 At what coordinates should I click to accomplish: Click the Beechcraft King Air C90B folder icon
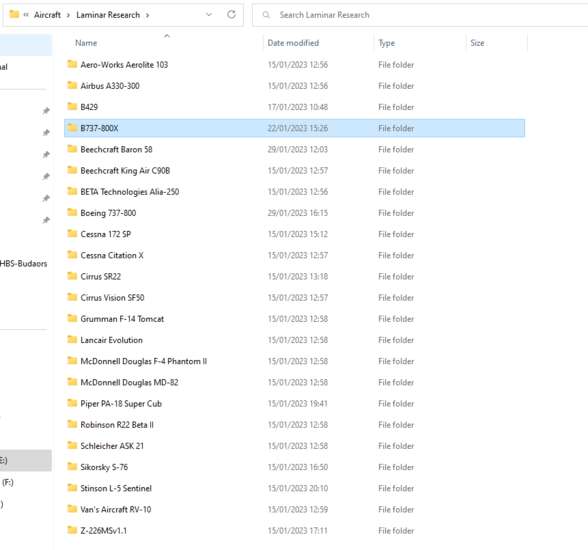(x=72, y=170)
